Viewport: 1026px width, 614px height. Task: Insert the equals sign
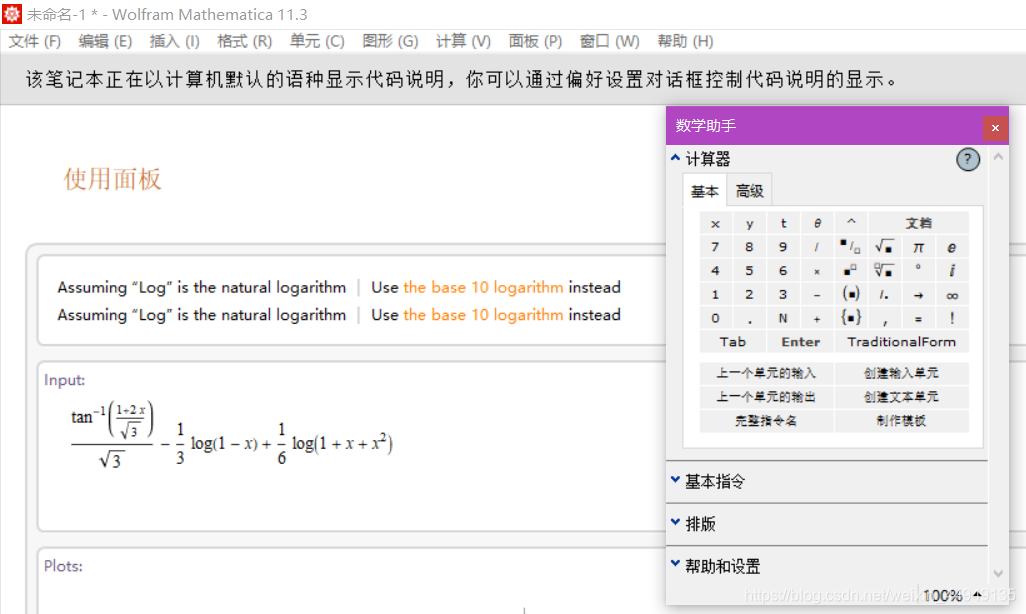click(x=918, y=318)
